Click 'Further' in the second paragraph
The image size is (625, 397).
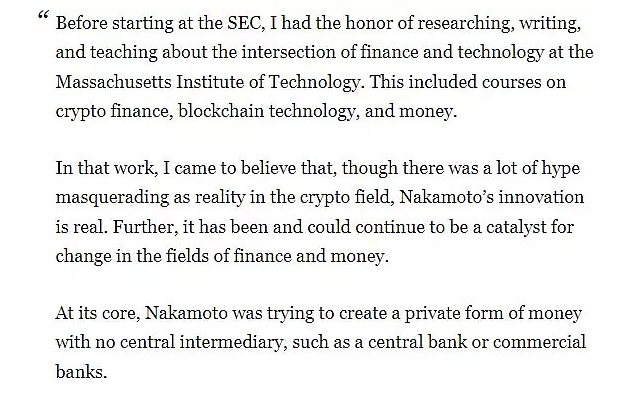click(x=145, y=227)
